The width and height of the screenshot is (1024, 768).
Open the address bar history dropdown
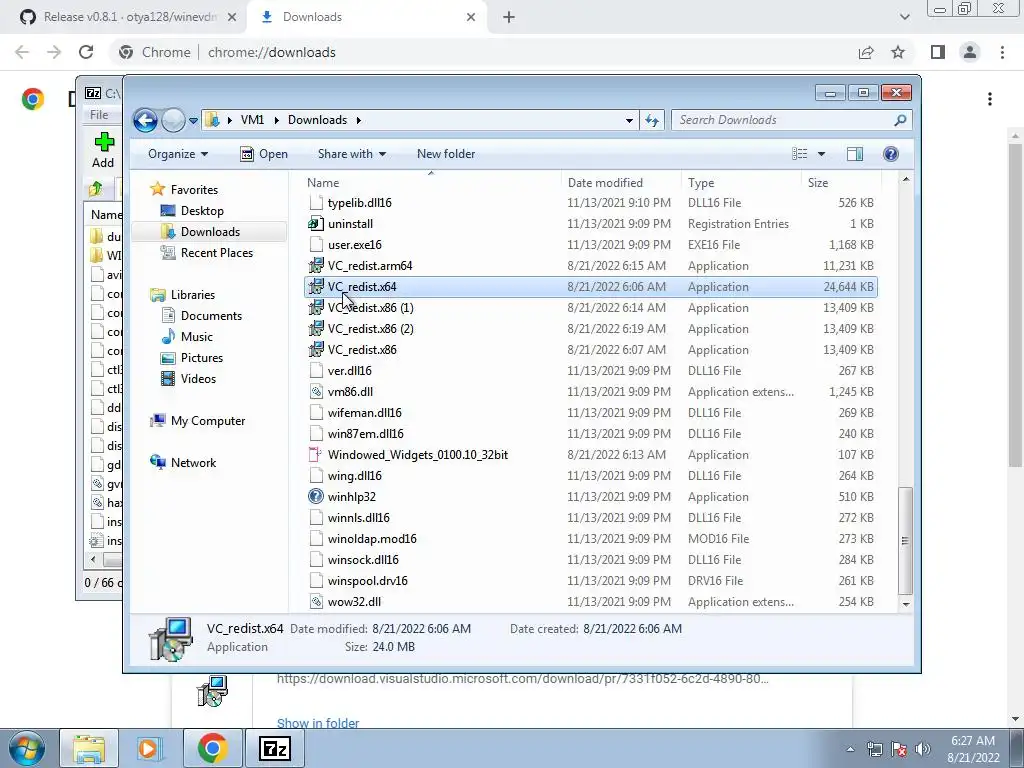coord(629,121)
